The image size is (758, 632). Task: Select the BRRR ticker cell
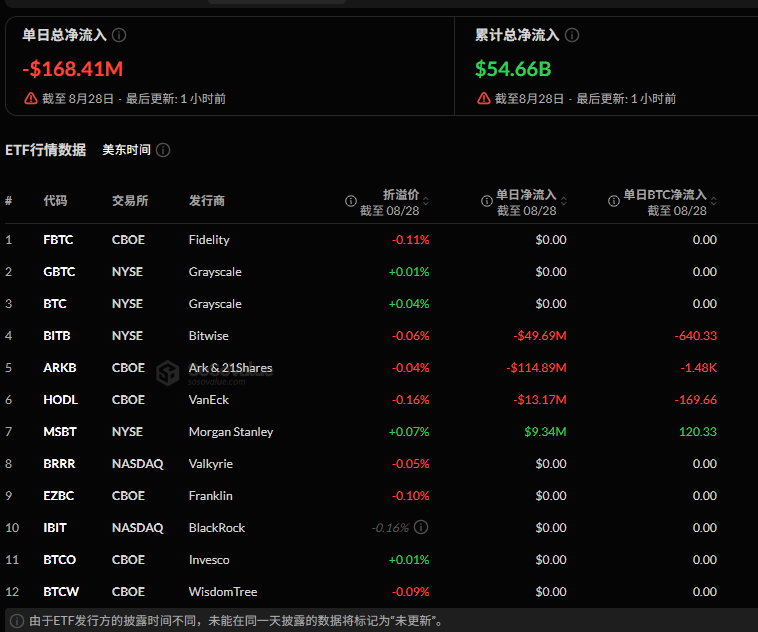59,464
